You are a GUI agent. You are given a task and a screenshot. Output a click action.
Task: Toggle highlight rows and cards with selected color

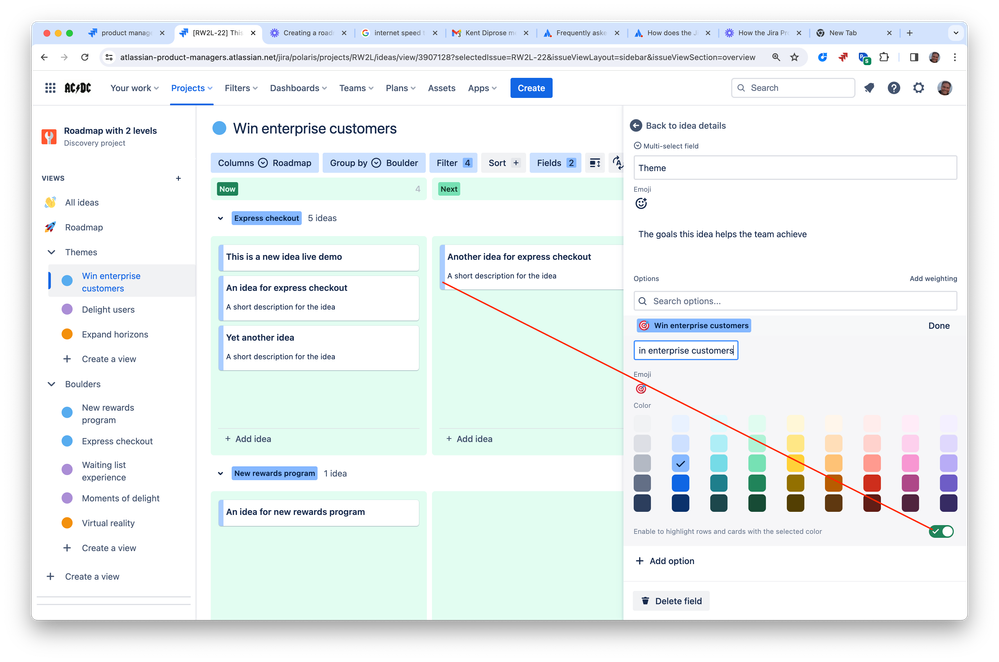point(941,531)
